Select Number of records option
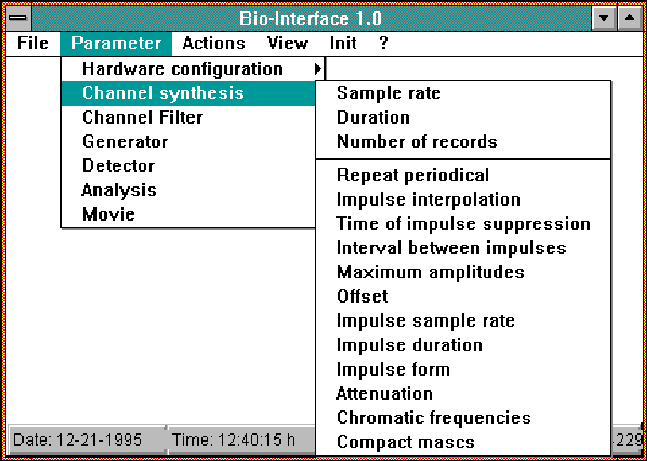This screenshot has height=461, width=647. (x=416, y=142)
